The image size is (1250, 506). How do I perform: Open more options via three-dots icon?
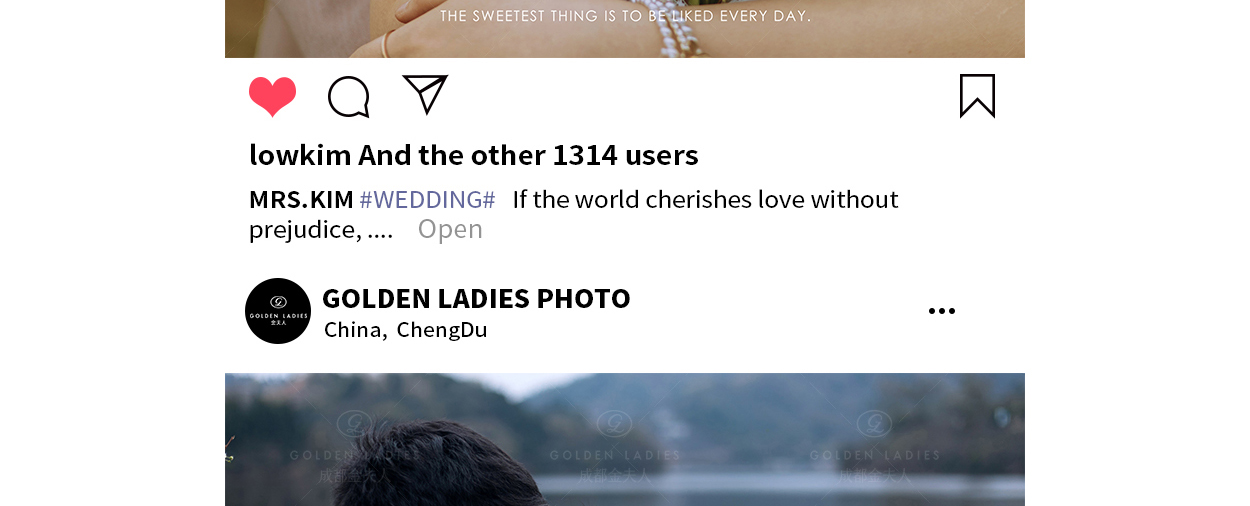942,311
